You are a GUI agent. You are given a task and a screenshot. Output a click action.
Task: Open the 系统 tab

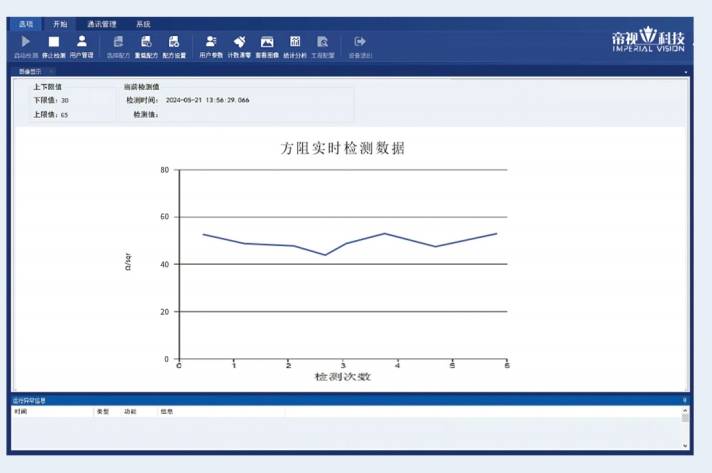143,24
